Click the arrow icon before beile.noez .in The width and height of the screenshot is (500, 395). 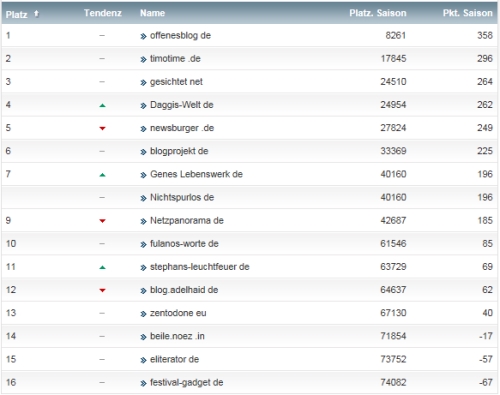pyautogui.click(x=143, y=337)
